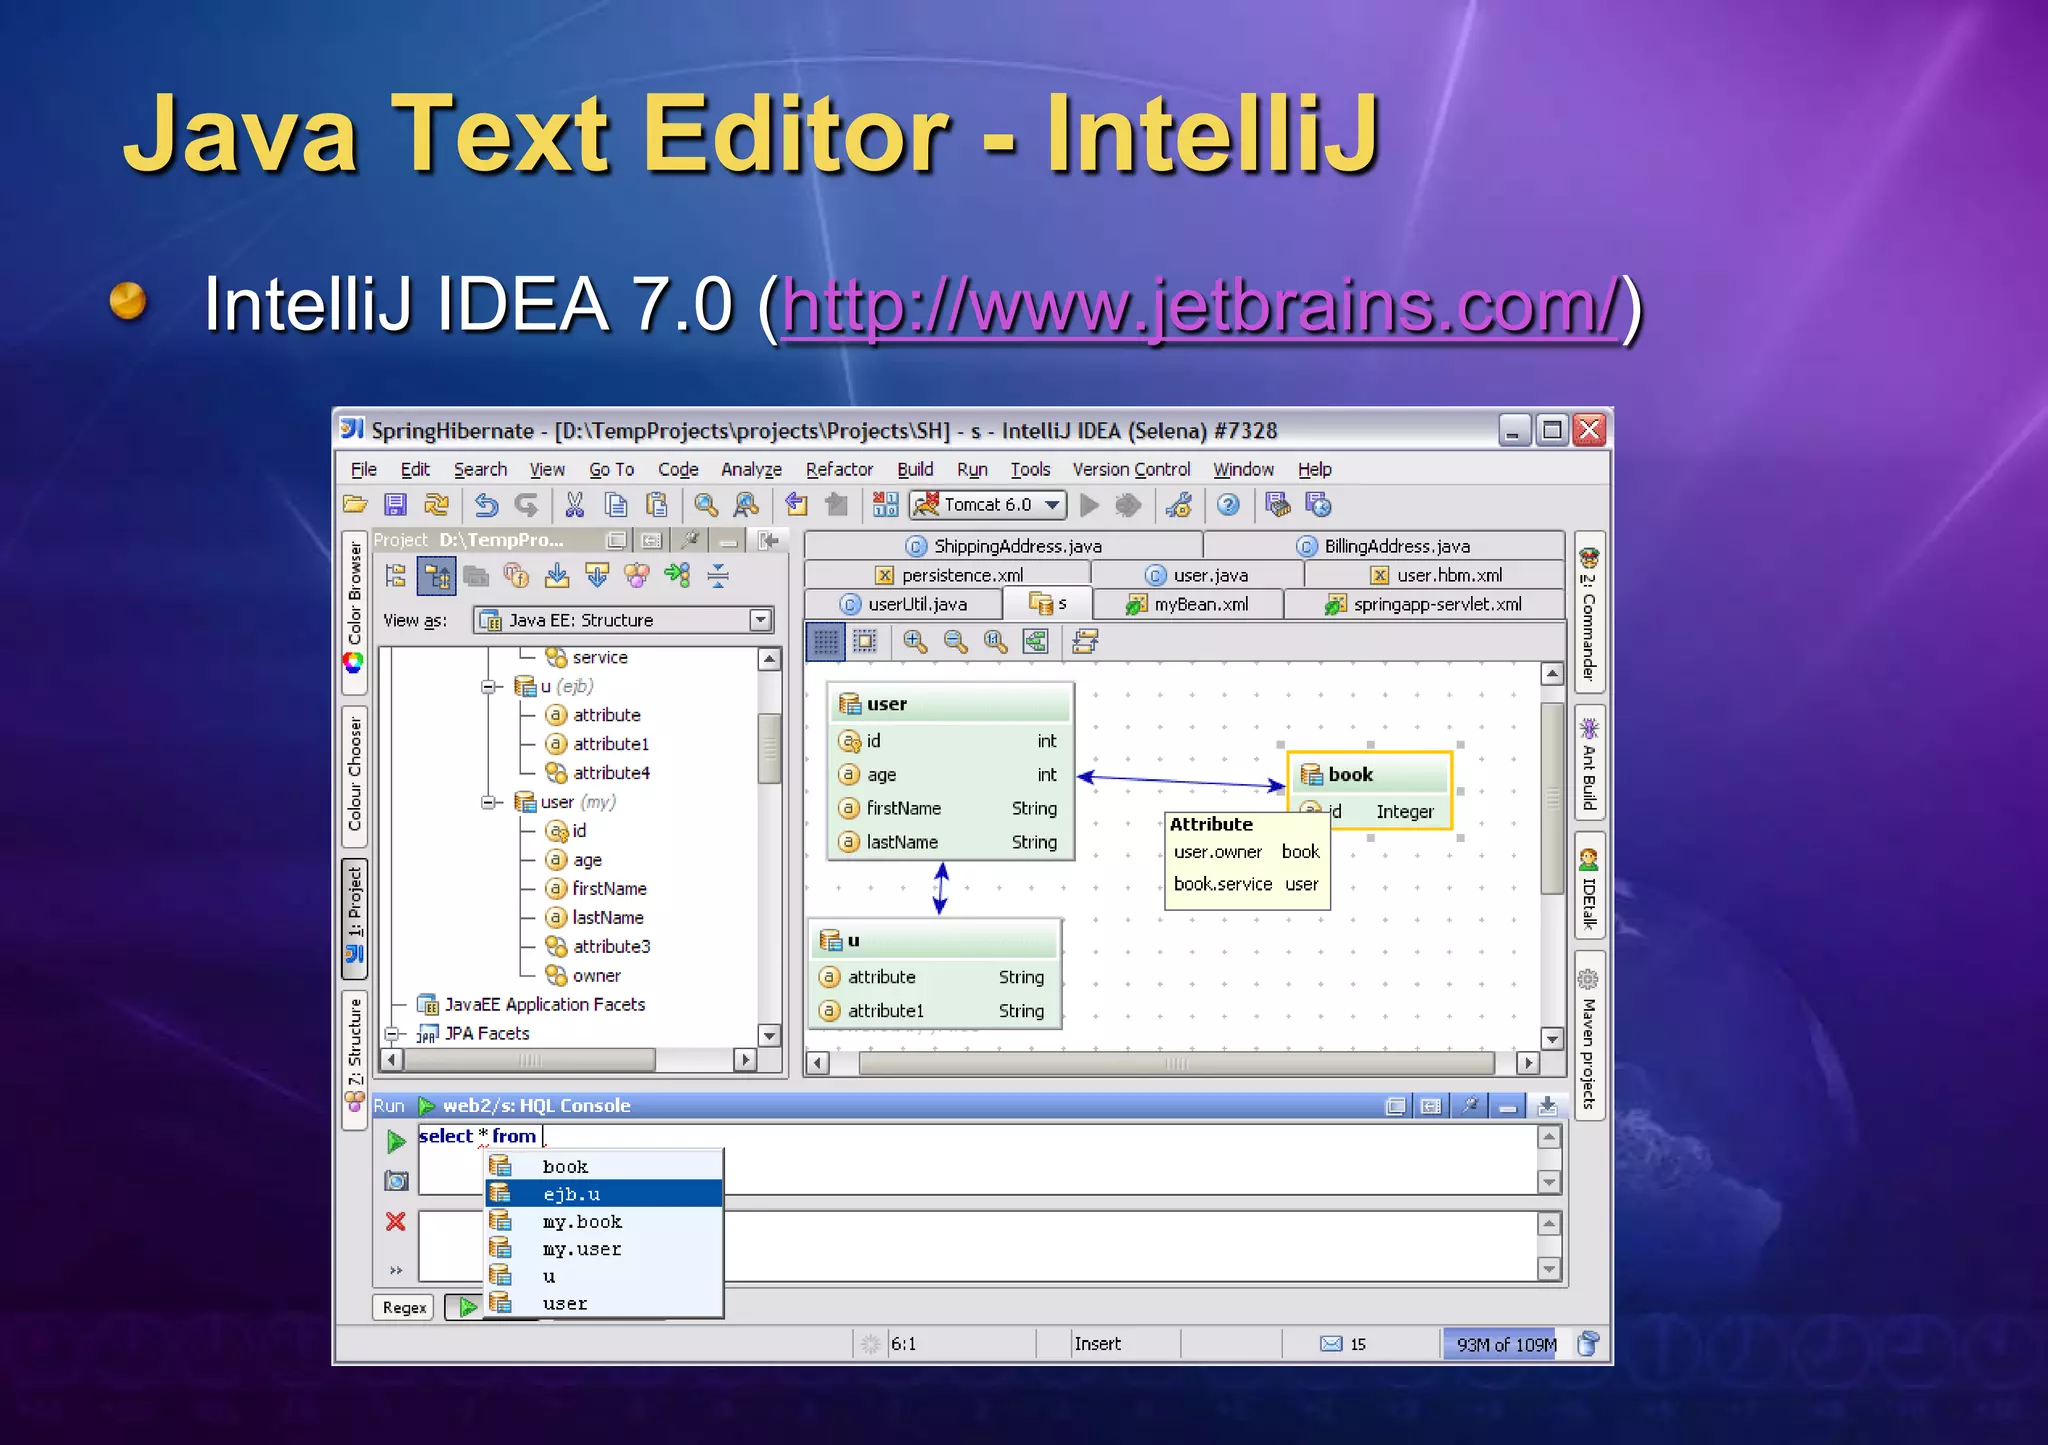Open the Version Control menu

coord(1131,469)
